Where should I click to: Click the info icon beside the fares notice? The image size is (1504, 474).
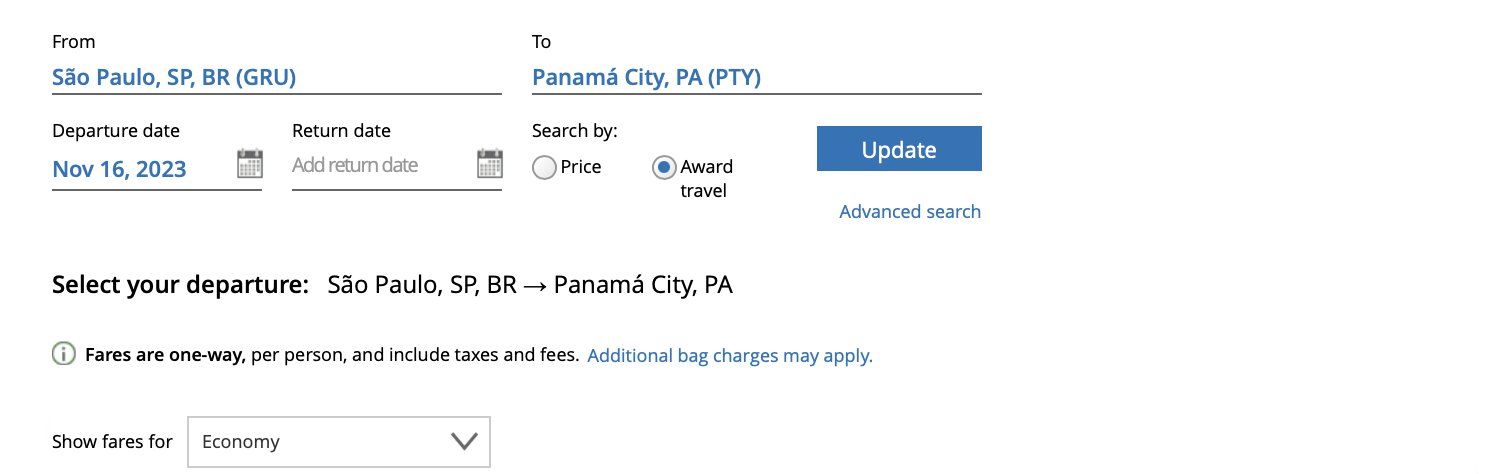(x=64, y=354)
